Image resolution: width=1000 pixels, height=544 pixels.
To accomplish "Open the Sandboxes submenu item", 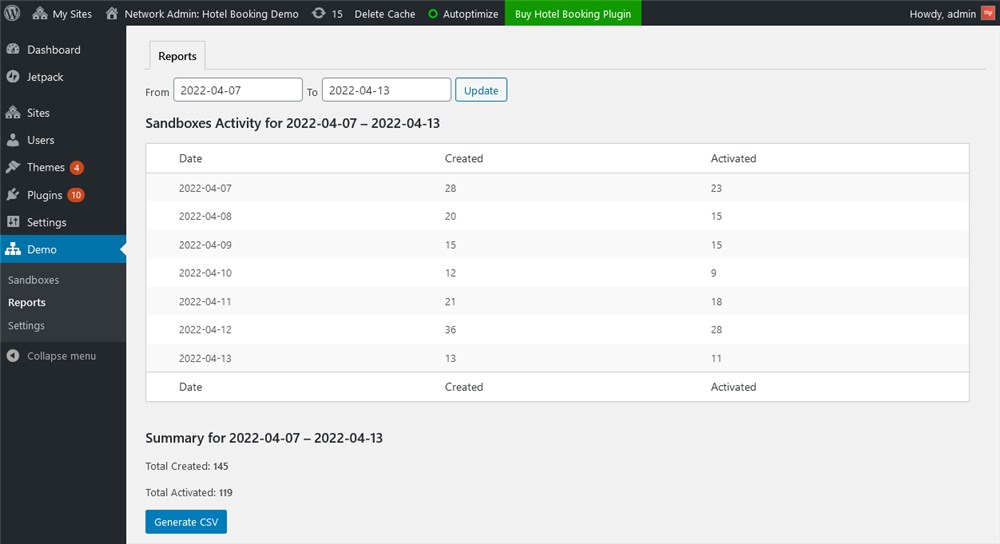I will (x=33, y=280).
